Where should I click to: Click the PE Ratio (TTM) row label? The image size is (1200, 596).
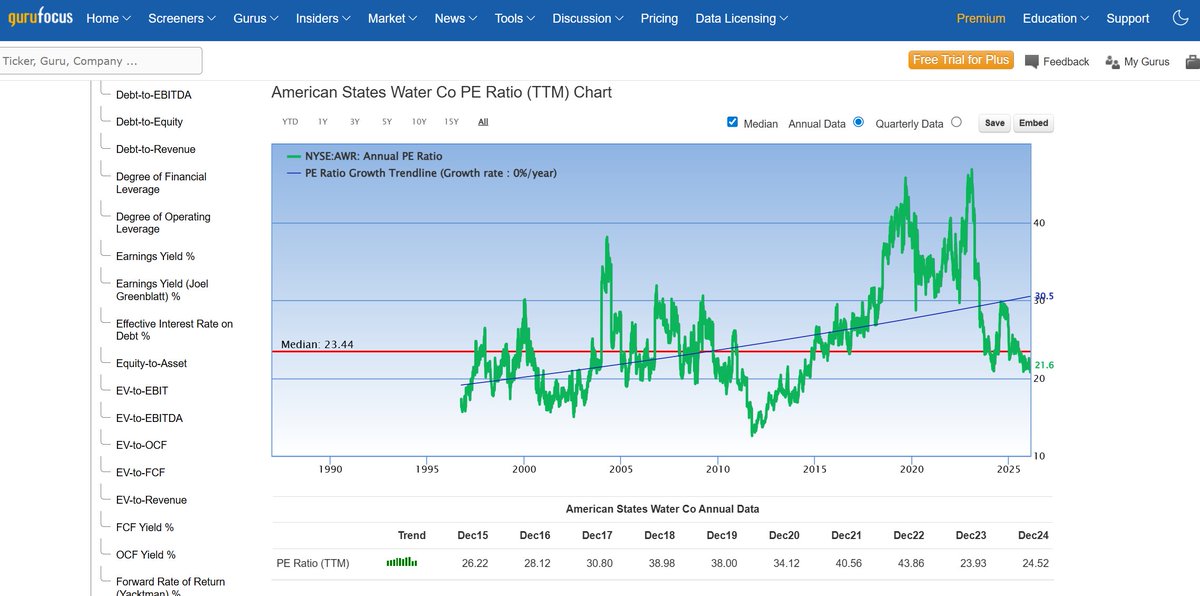coord(313,563)
